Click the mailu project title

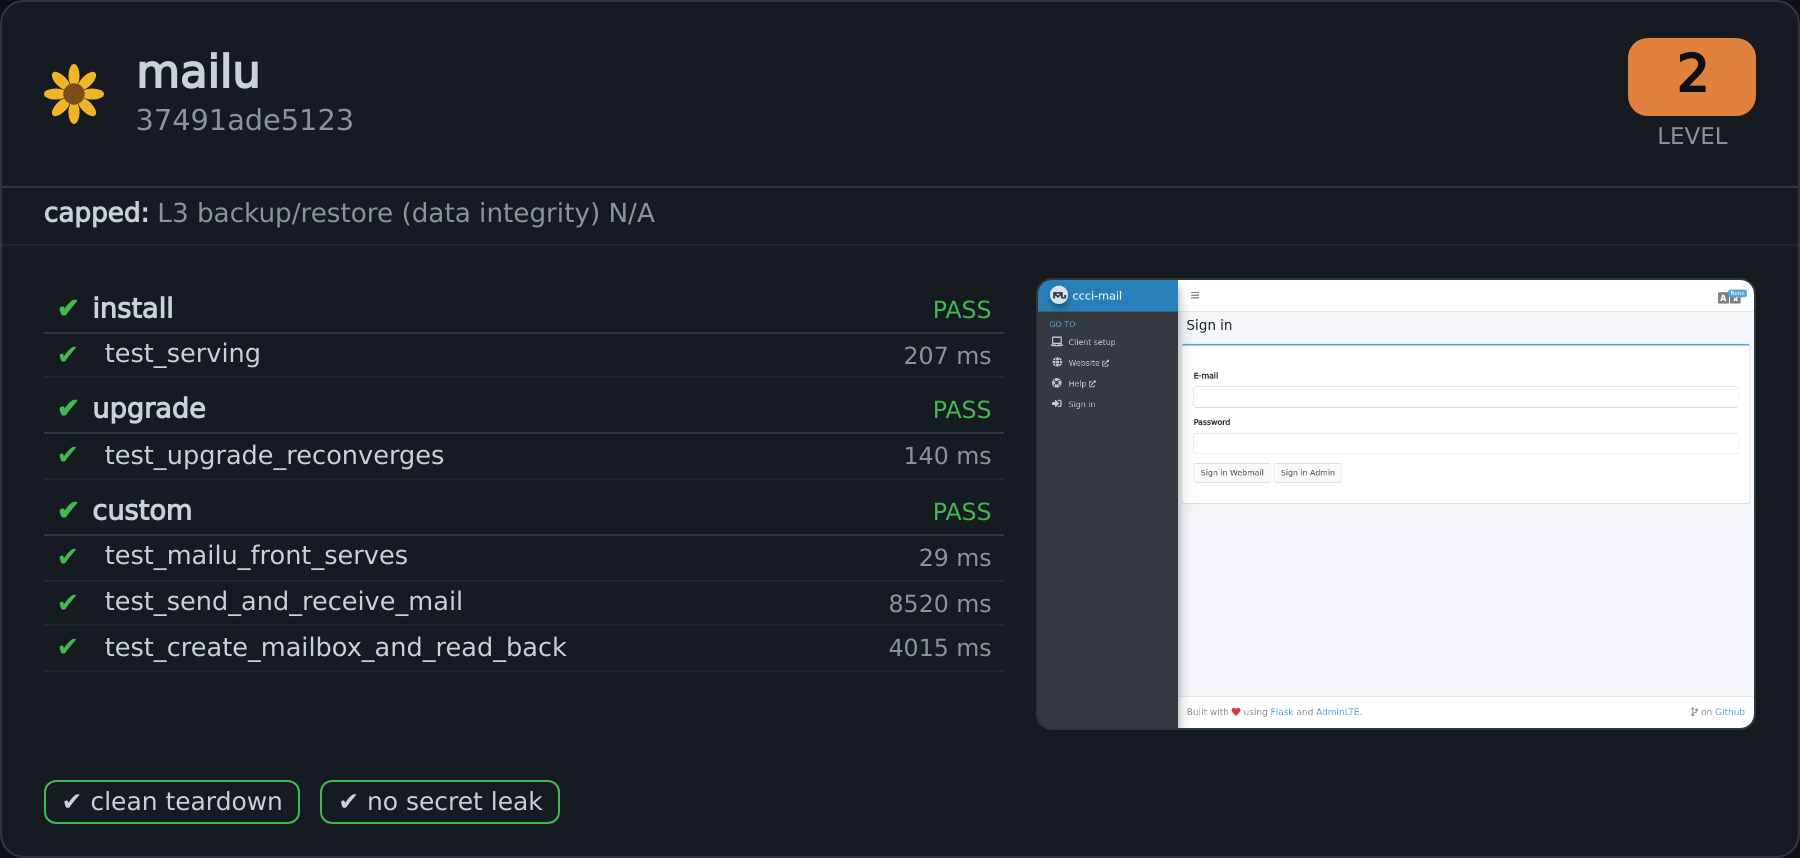pyautogui.click(x=198, y=72)
